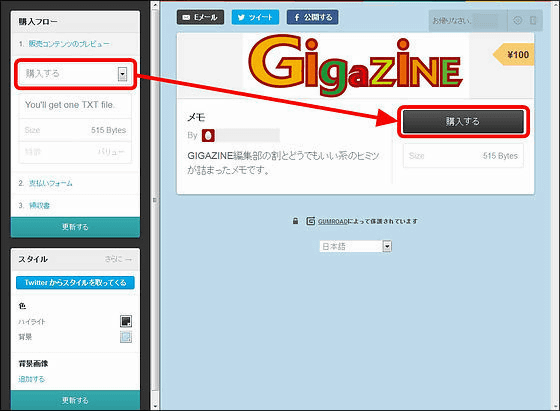Click the 515 Bytes value under buy button
The image size is (560, 411).
(500, 156)
